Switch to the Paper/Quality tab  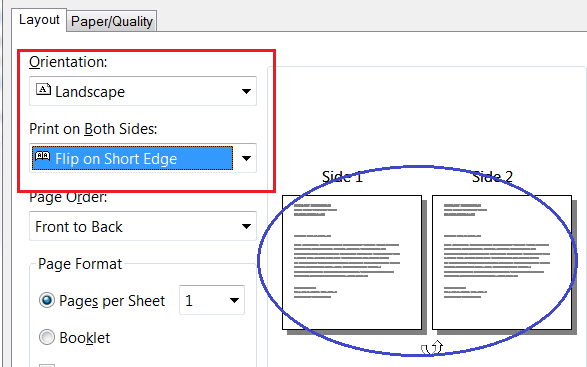[x=112, y=21]
